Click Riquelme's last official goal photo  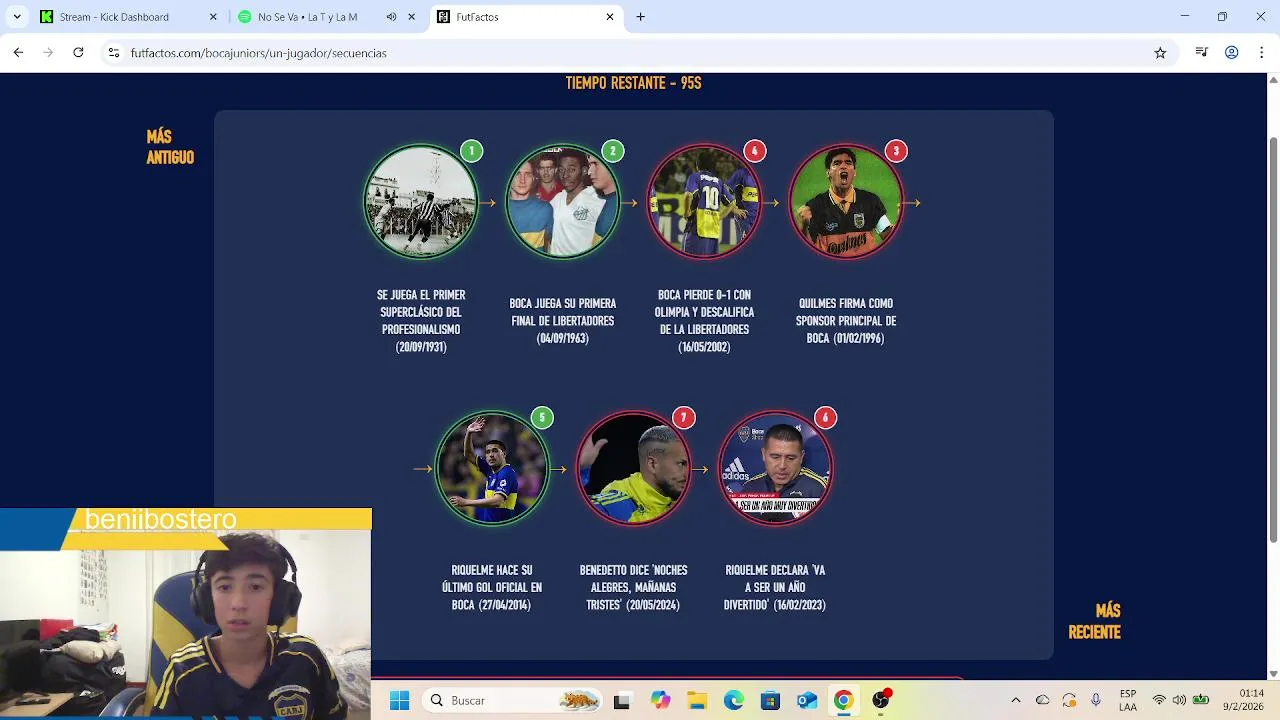click(492, 468)
